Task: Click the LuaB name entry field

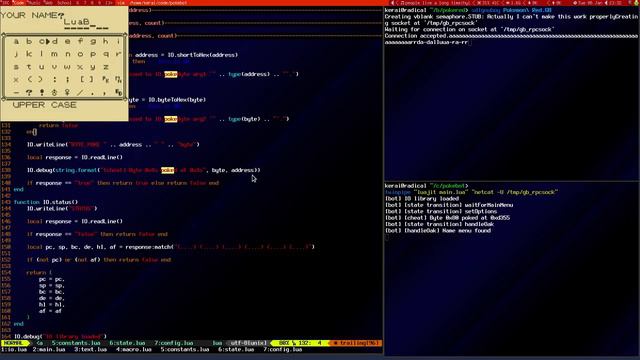Action: [86, 24]
